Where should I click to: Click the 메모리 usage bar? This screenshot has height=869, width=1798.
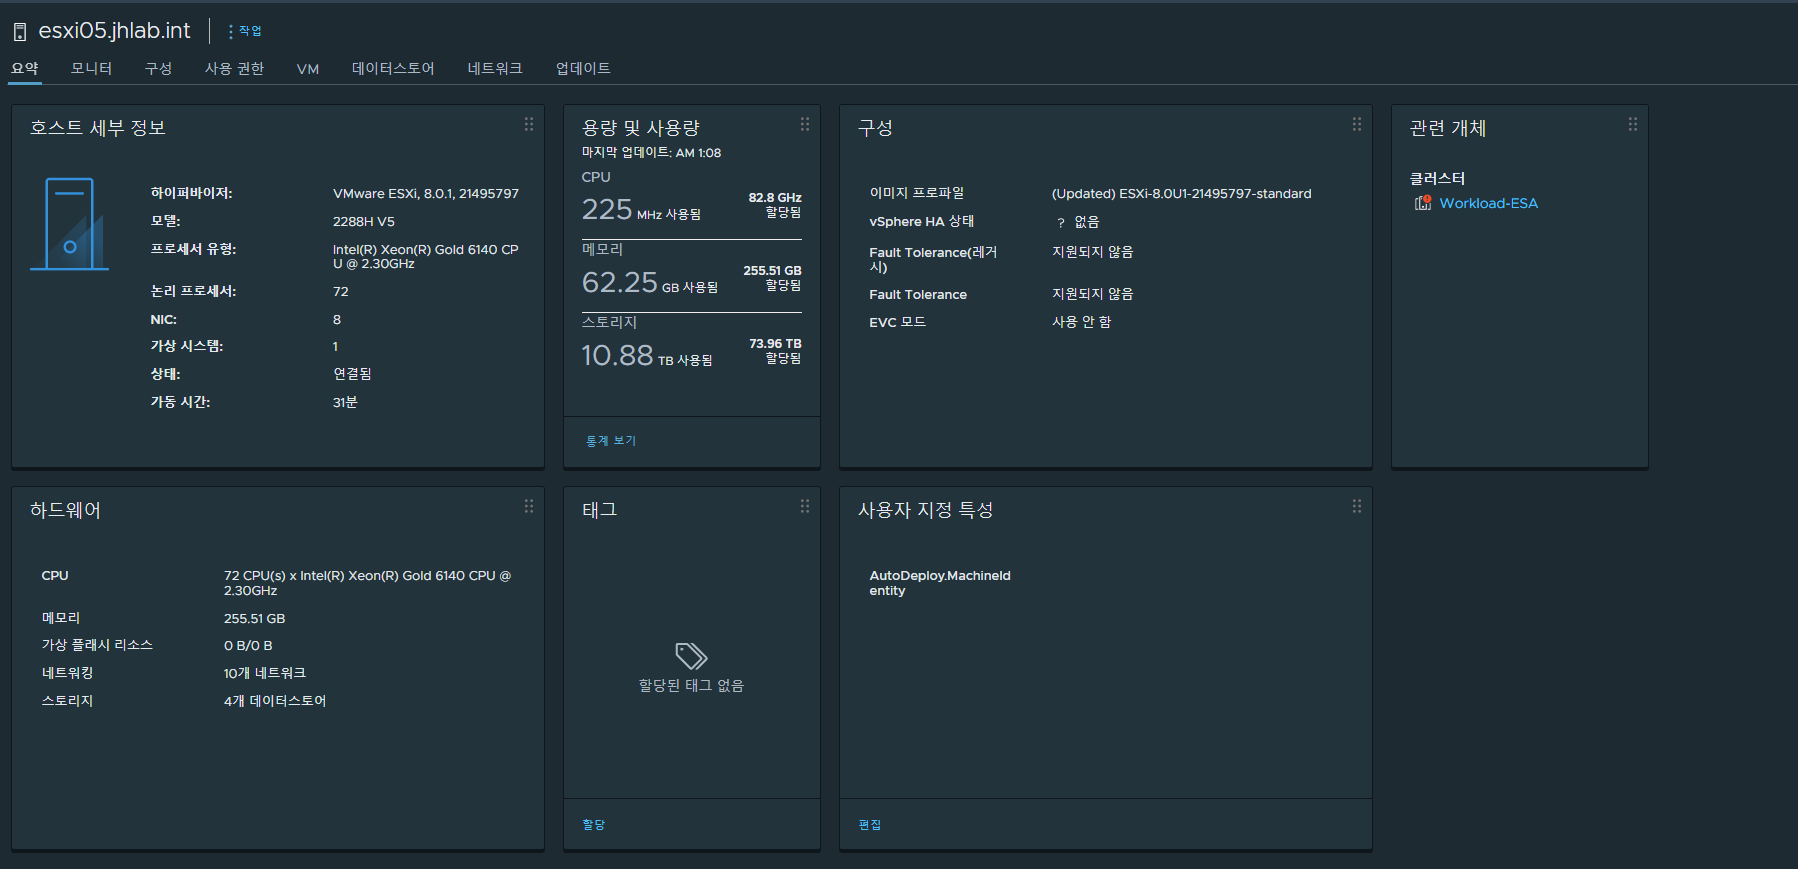pos(692,313)
